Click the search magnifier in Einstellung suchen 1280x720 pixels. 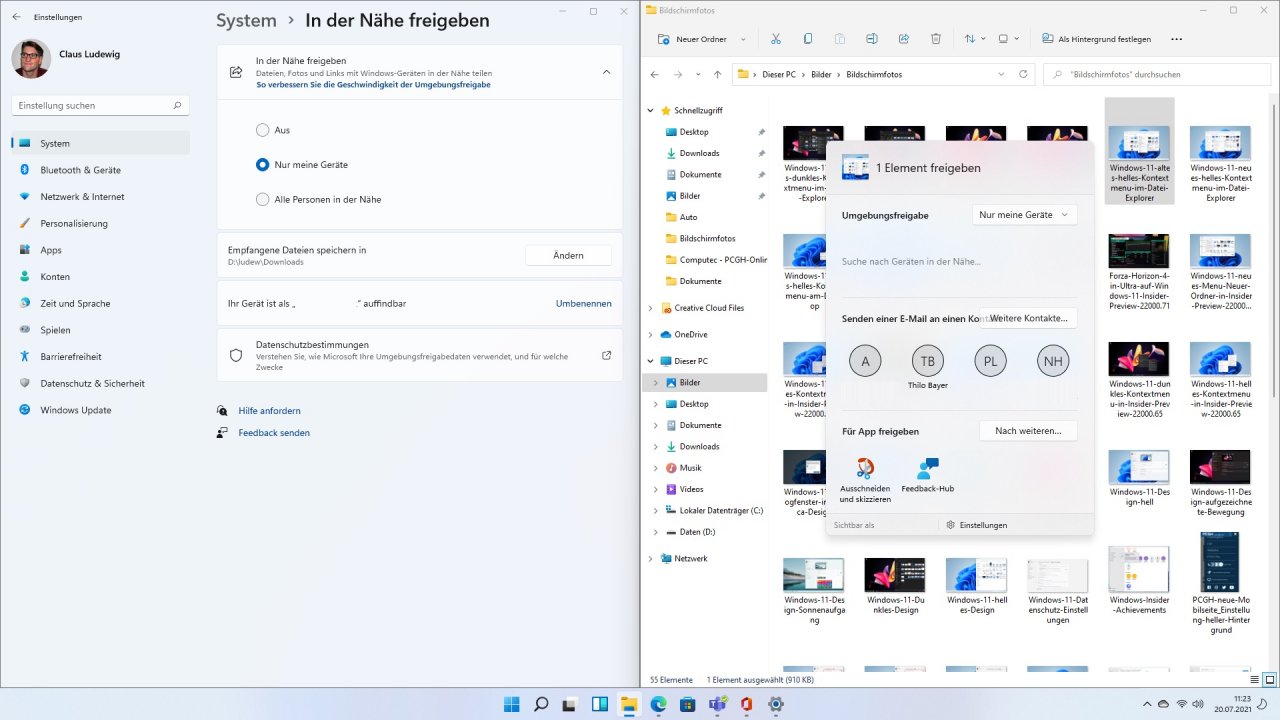pos(177,105)
